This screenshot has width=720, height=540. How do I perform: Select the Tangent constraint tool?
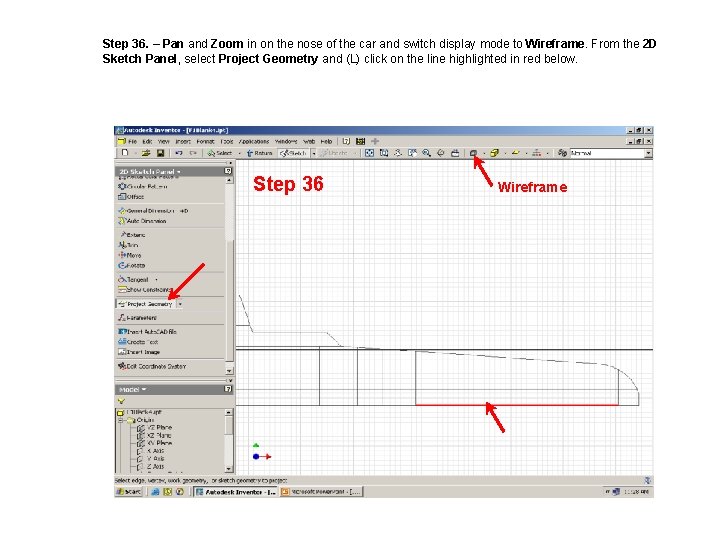(133, 279)
